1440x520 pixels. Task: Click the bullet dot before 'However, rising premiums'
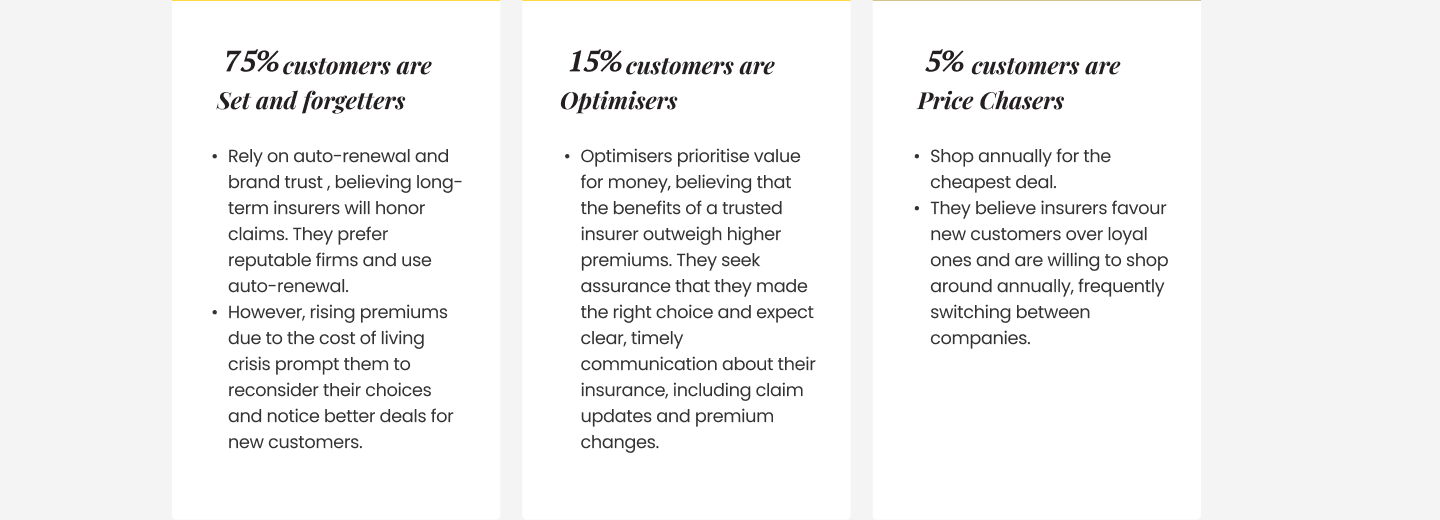click(x=215, y=313)
